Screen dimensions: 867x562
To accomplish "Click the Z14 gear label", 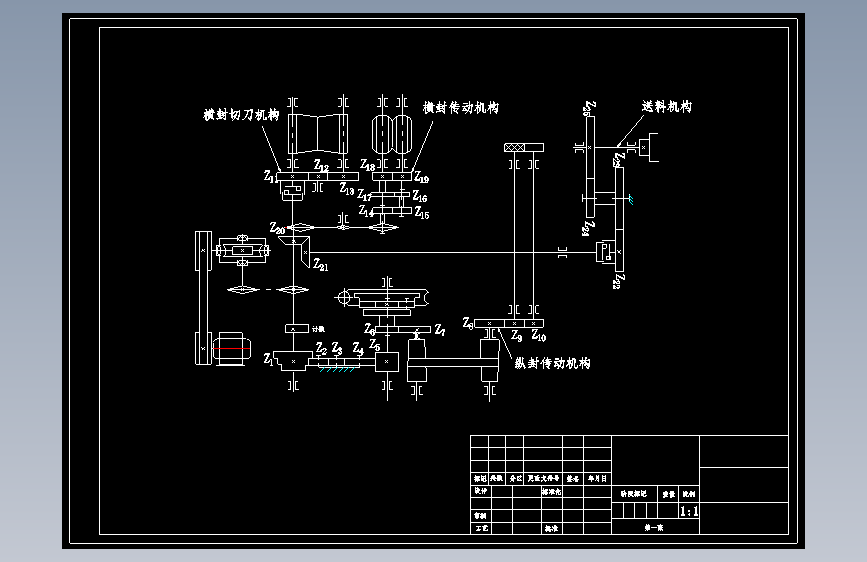I will click(x=366, y=211).
